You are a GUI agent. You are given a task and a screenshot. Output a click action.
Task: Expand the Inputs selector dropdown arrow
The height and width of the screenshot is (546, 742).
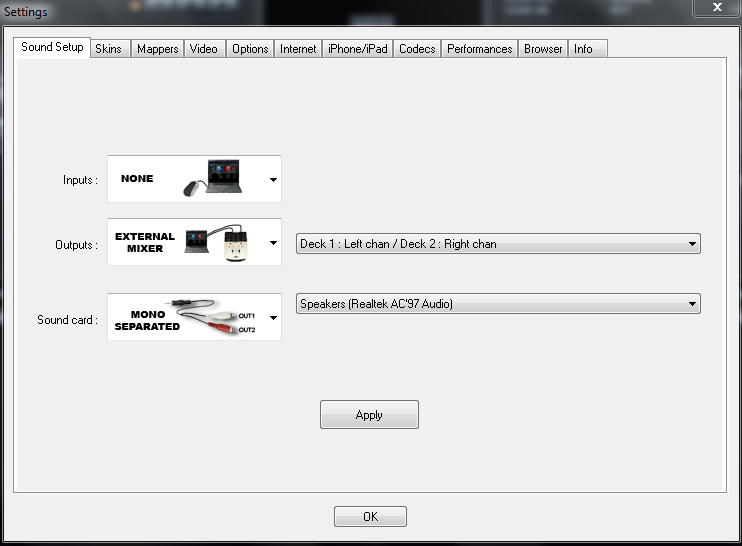coord(273,180)
